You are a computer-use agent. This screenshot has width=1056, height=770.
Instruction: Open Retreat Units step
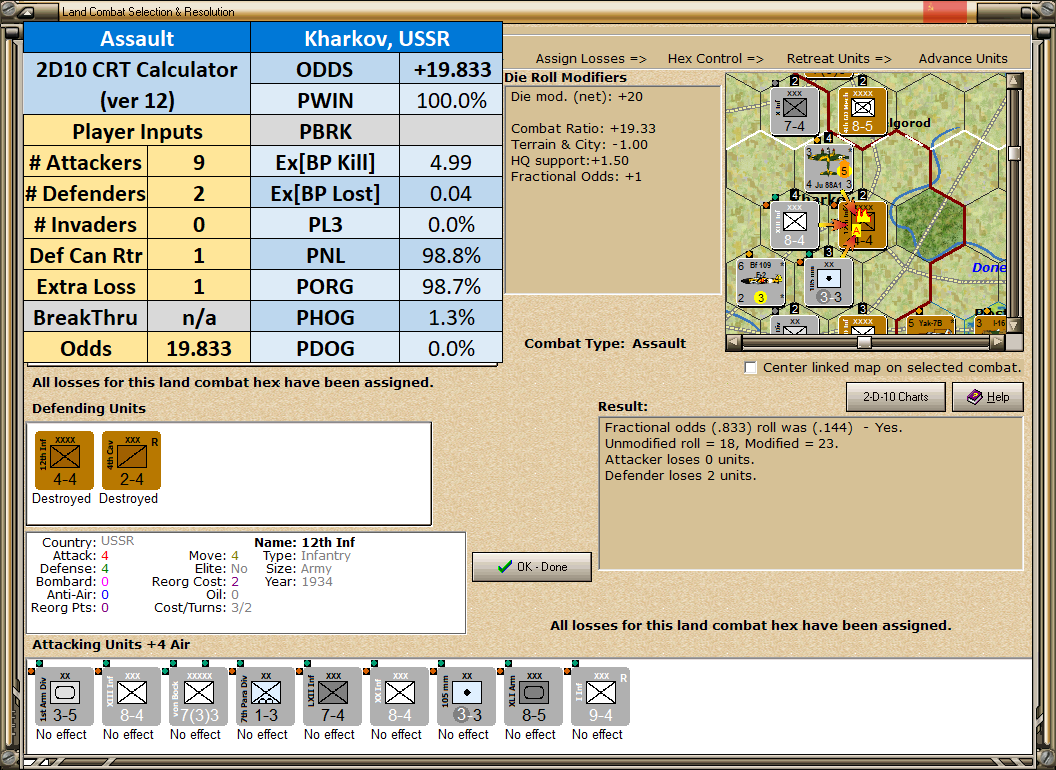tap(838, 59)
